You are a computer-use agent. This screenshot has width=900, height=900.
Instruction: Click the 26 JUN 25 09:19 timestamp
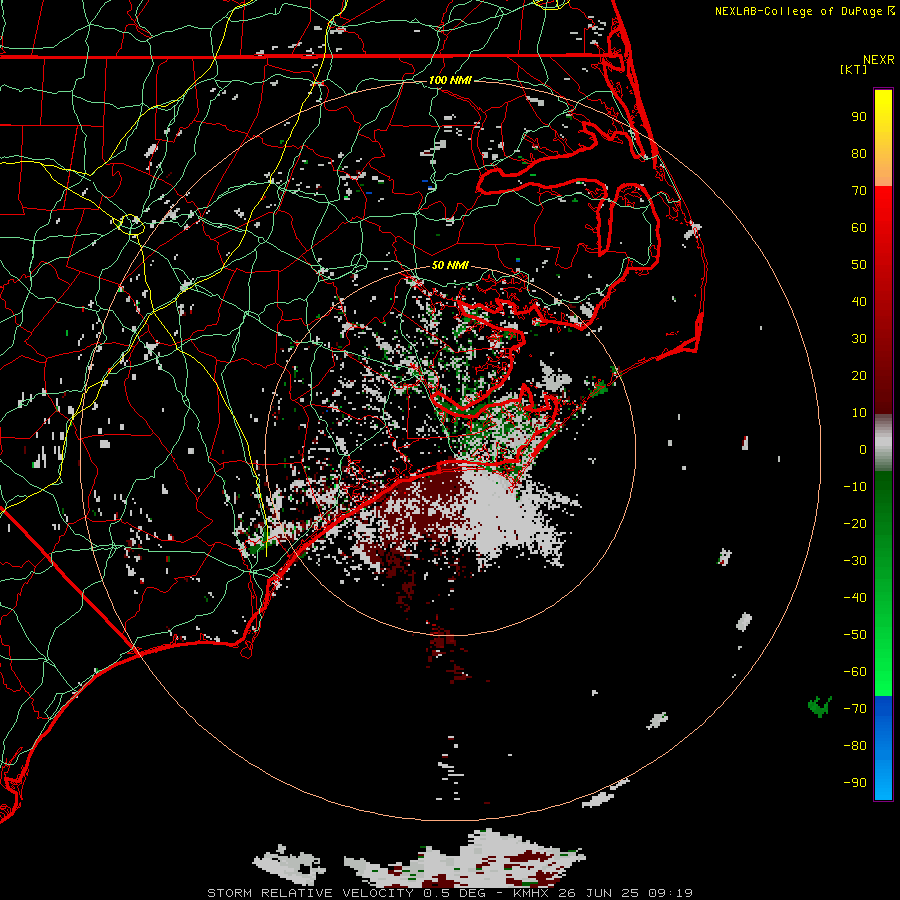625,893
